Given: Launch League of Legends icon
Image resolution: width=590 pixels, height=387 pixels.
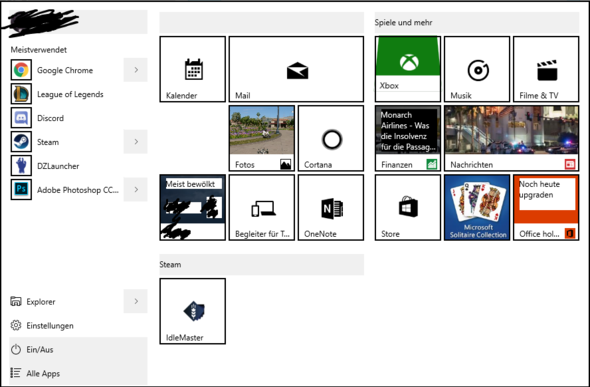Looking at the screenshot, I should [x=21, y=94].
